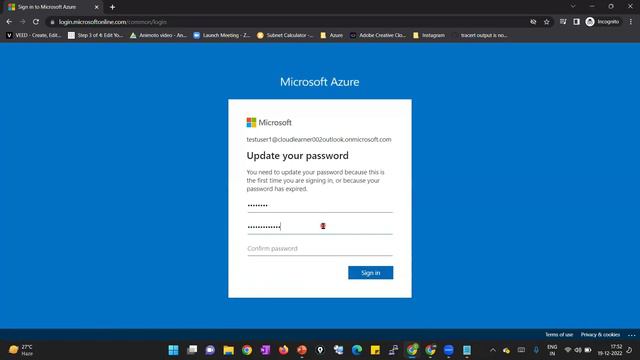Select the Sign in to Microsoft Azure tab

(x=53, y=7)
